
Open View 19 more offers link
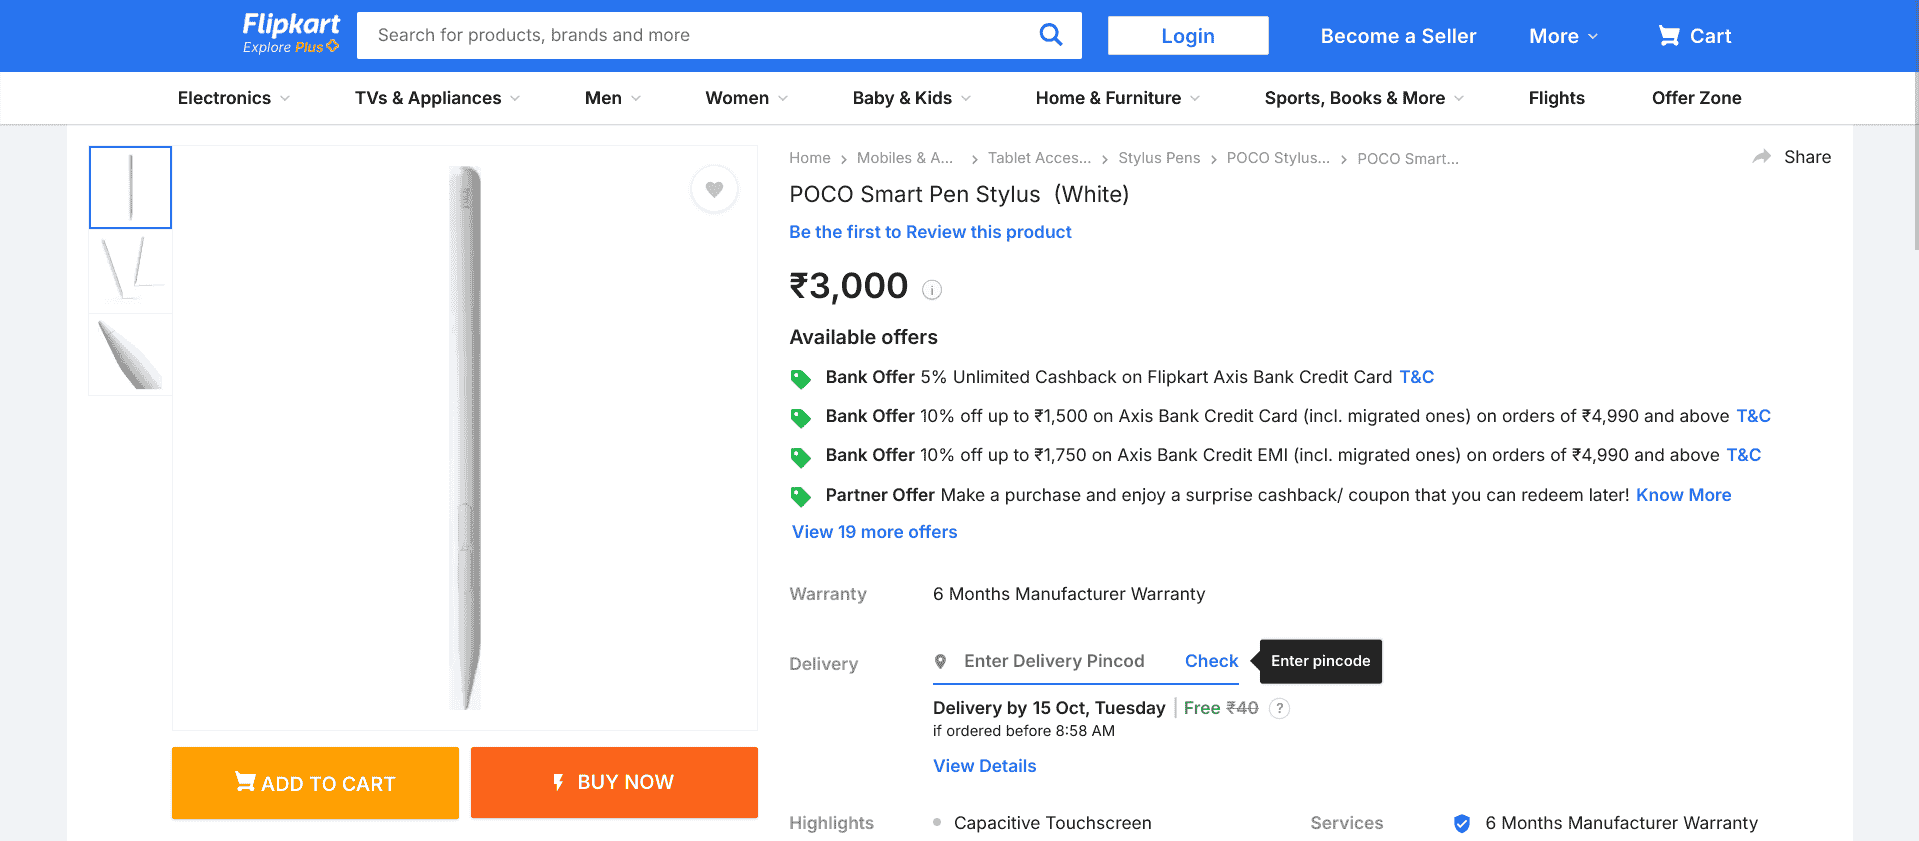pyautogui.click(x=874, y=532)
